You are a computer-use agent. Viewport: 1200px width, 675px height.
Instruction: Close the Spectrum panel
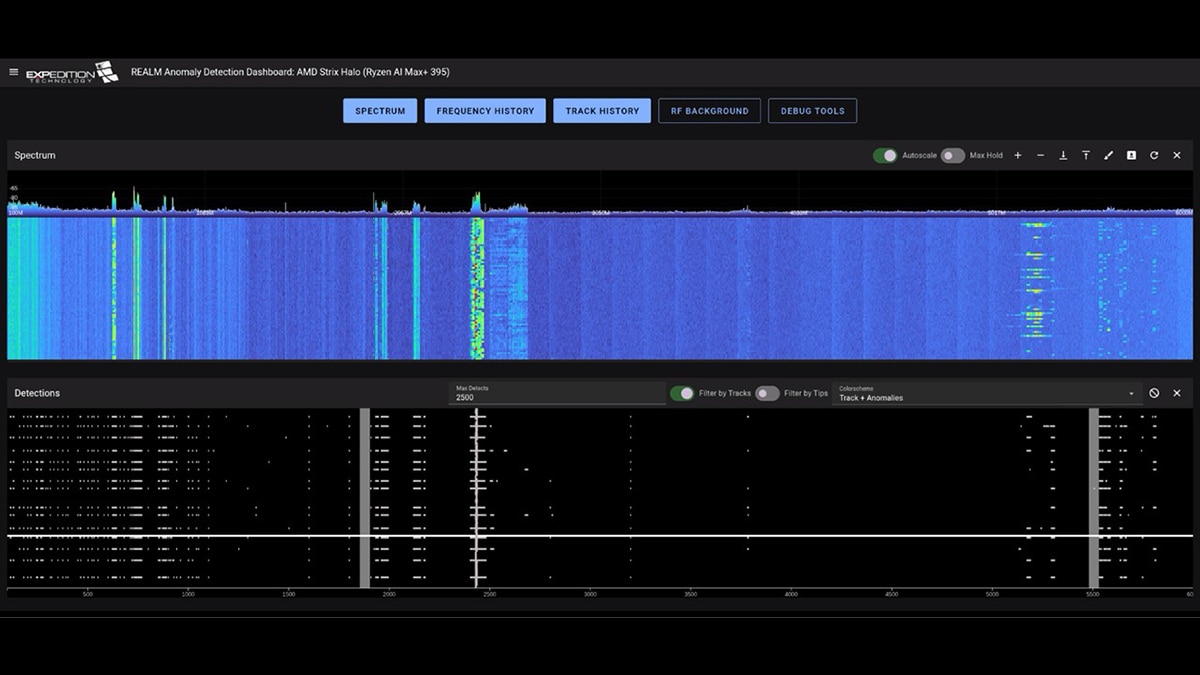1177,155
